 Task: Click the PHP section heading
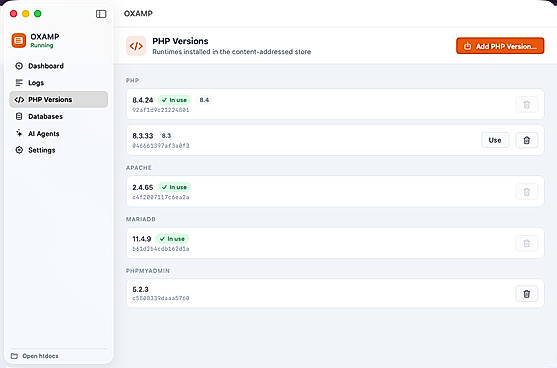pyautogui.click(x=132, y=80)
